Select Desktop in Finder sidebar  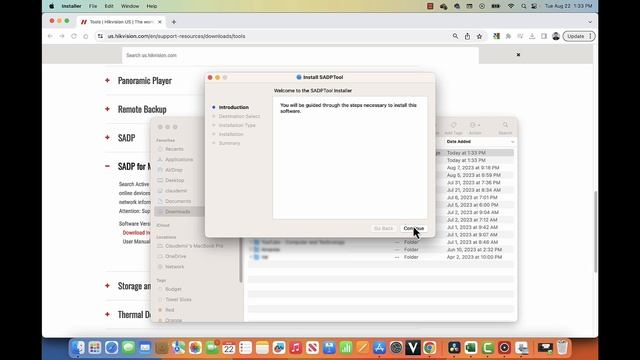(175, 180)
